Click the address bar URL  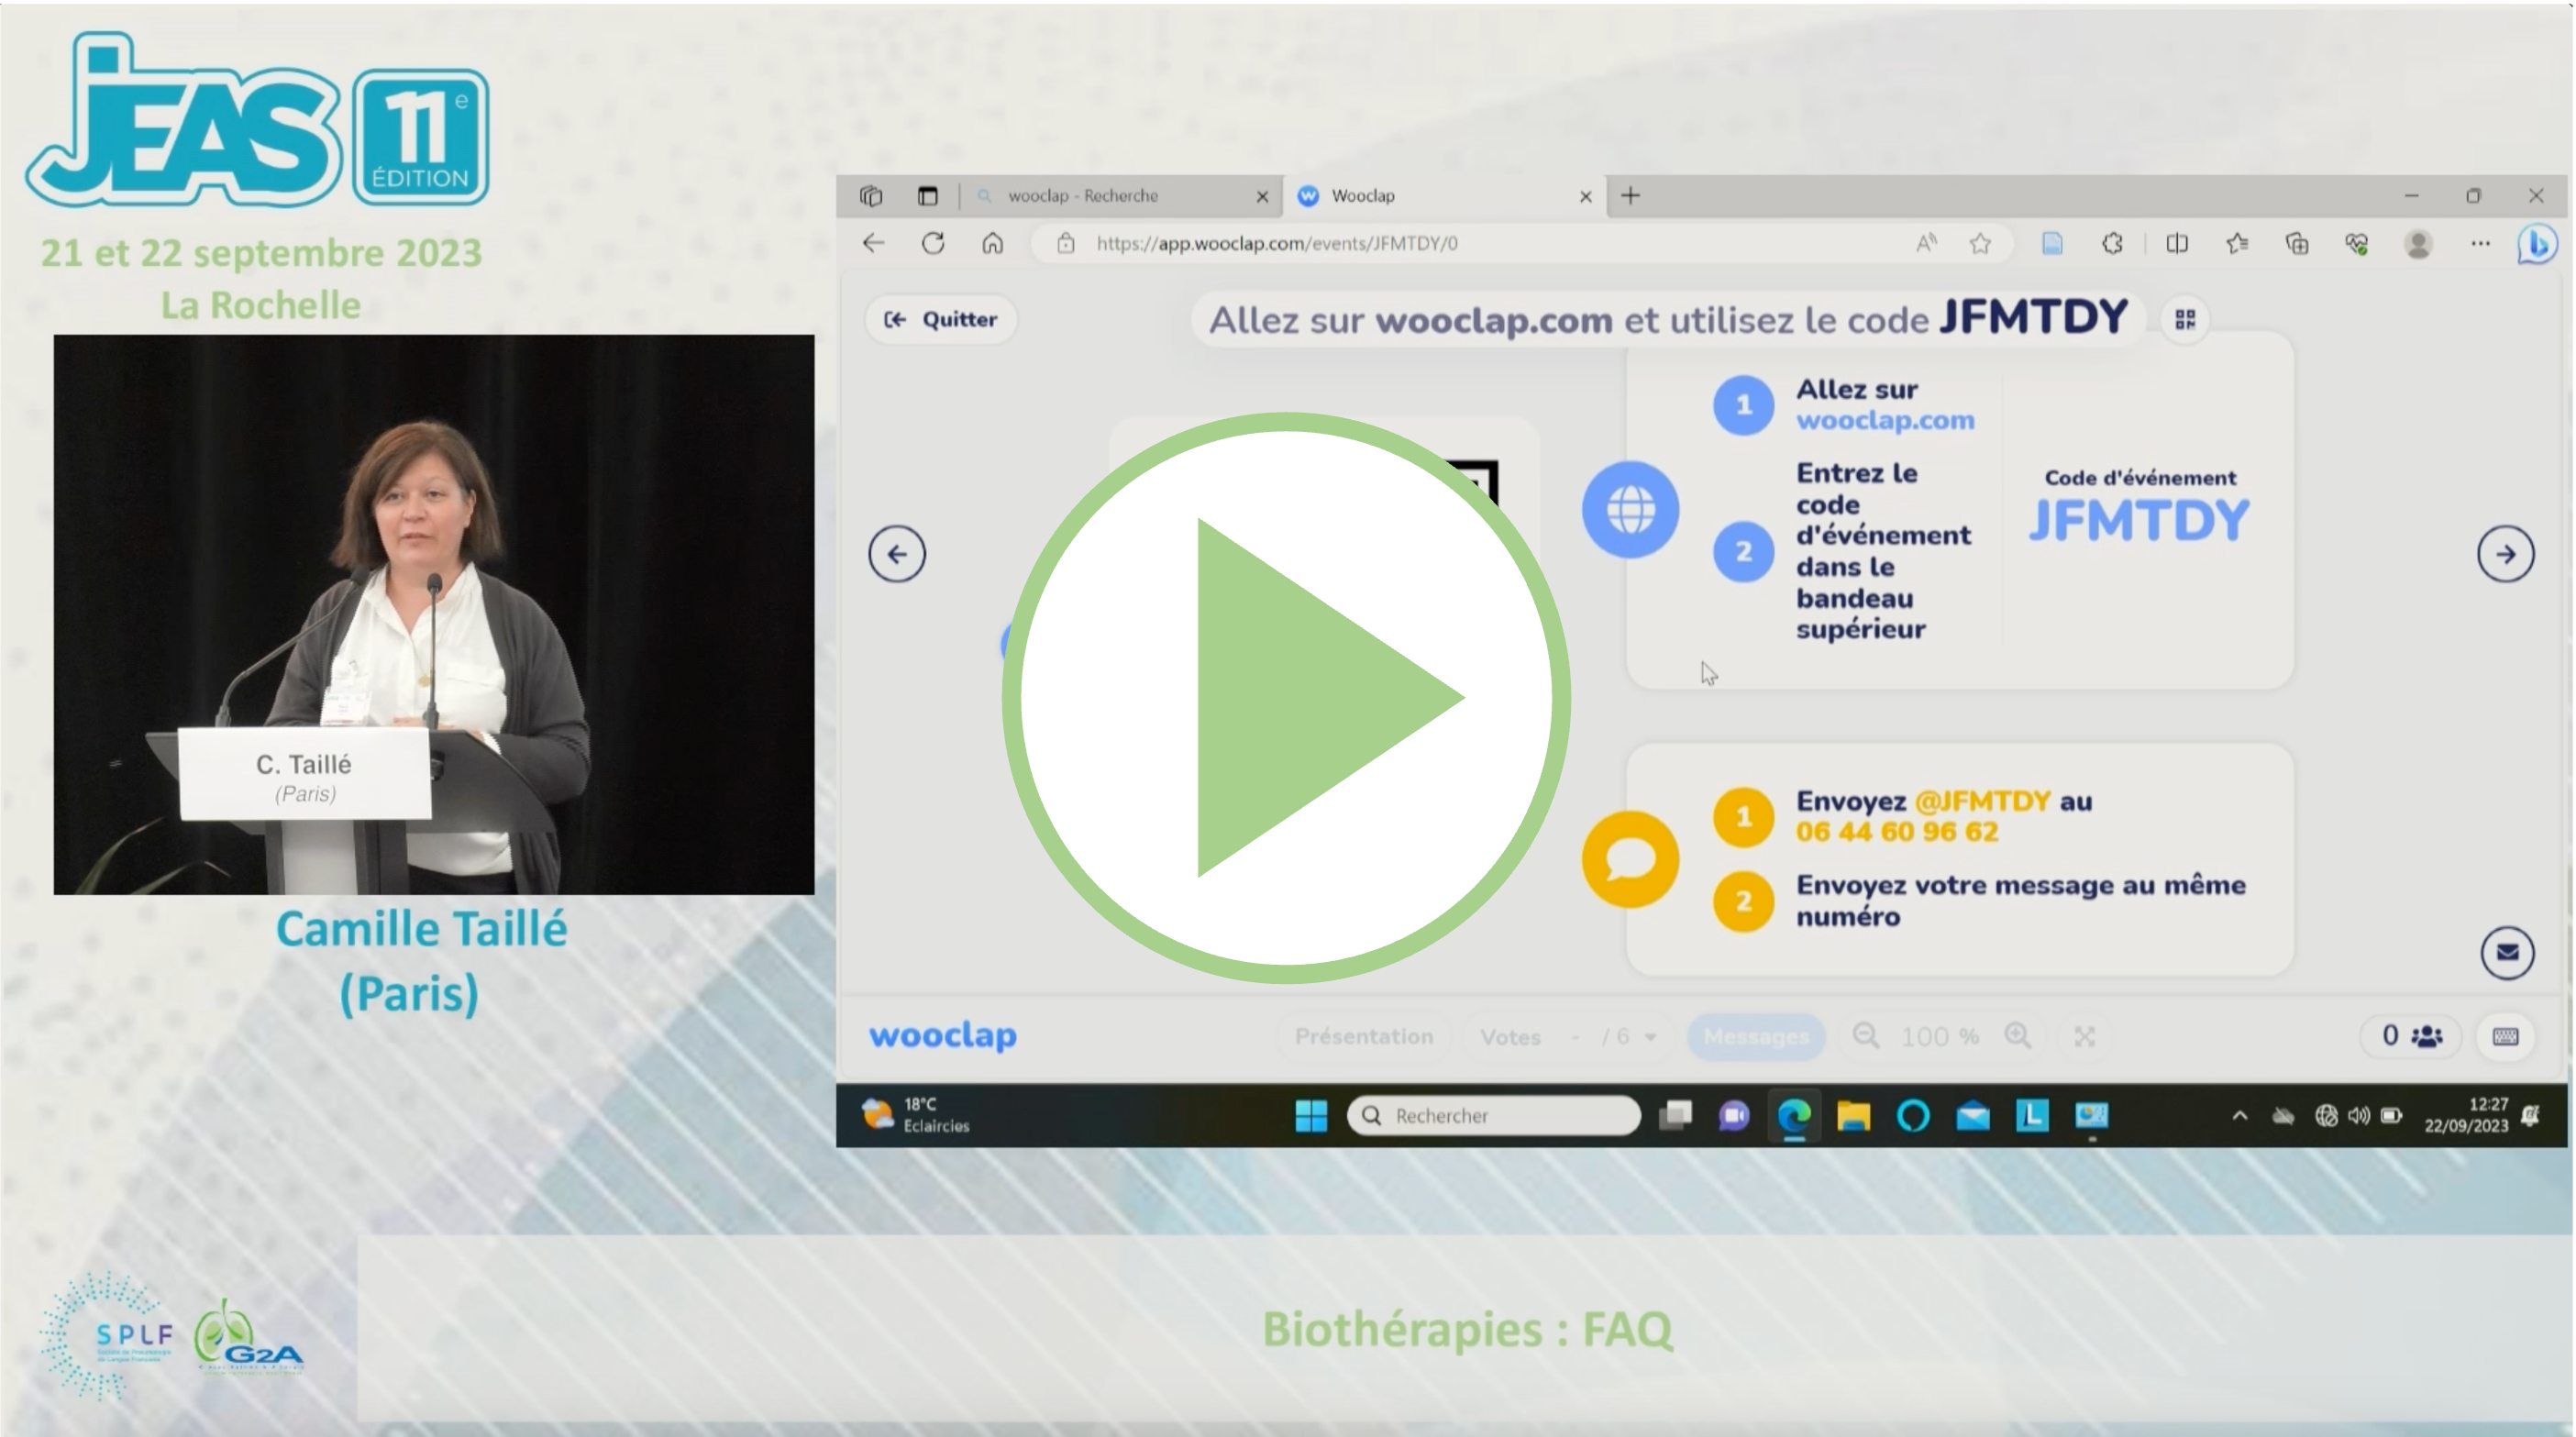coord(1277,243)
